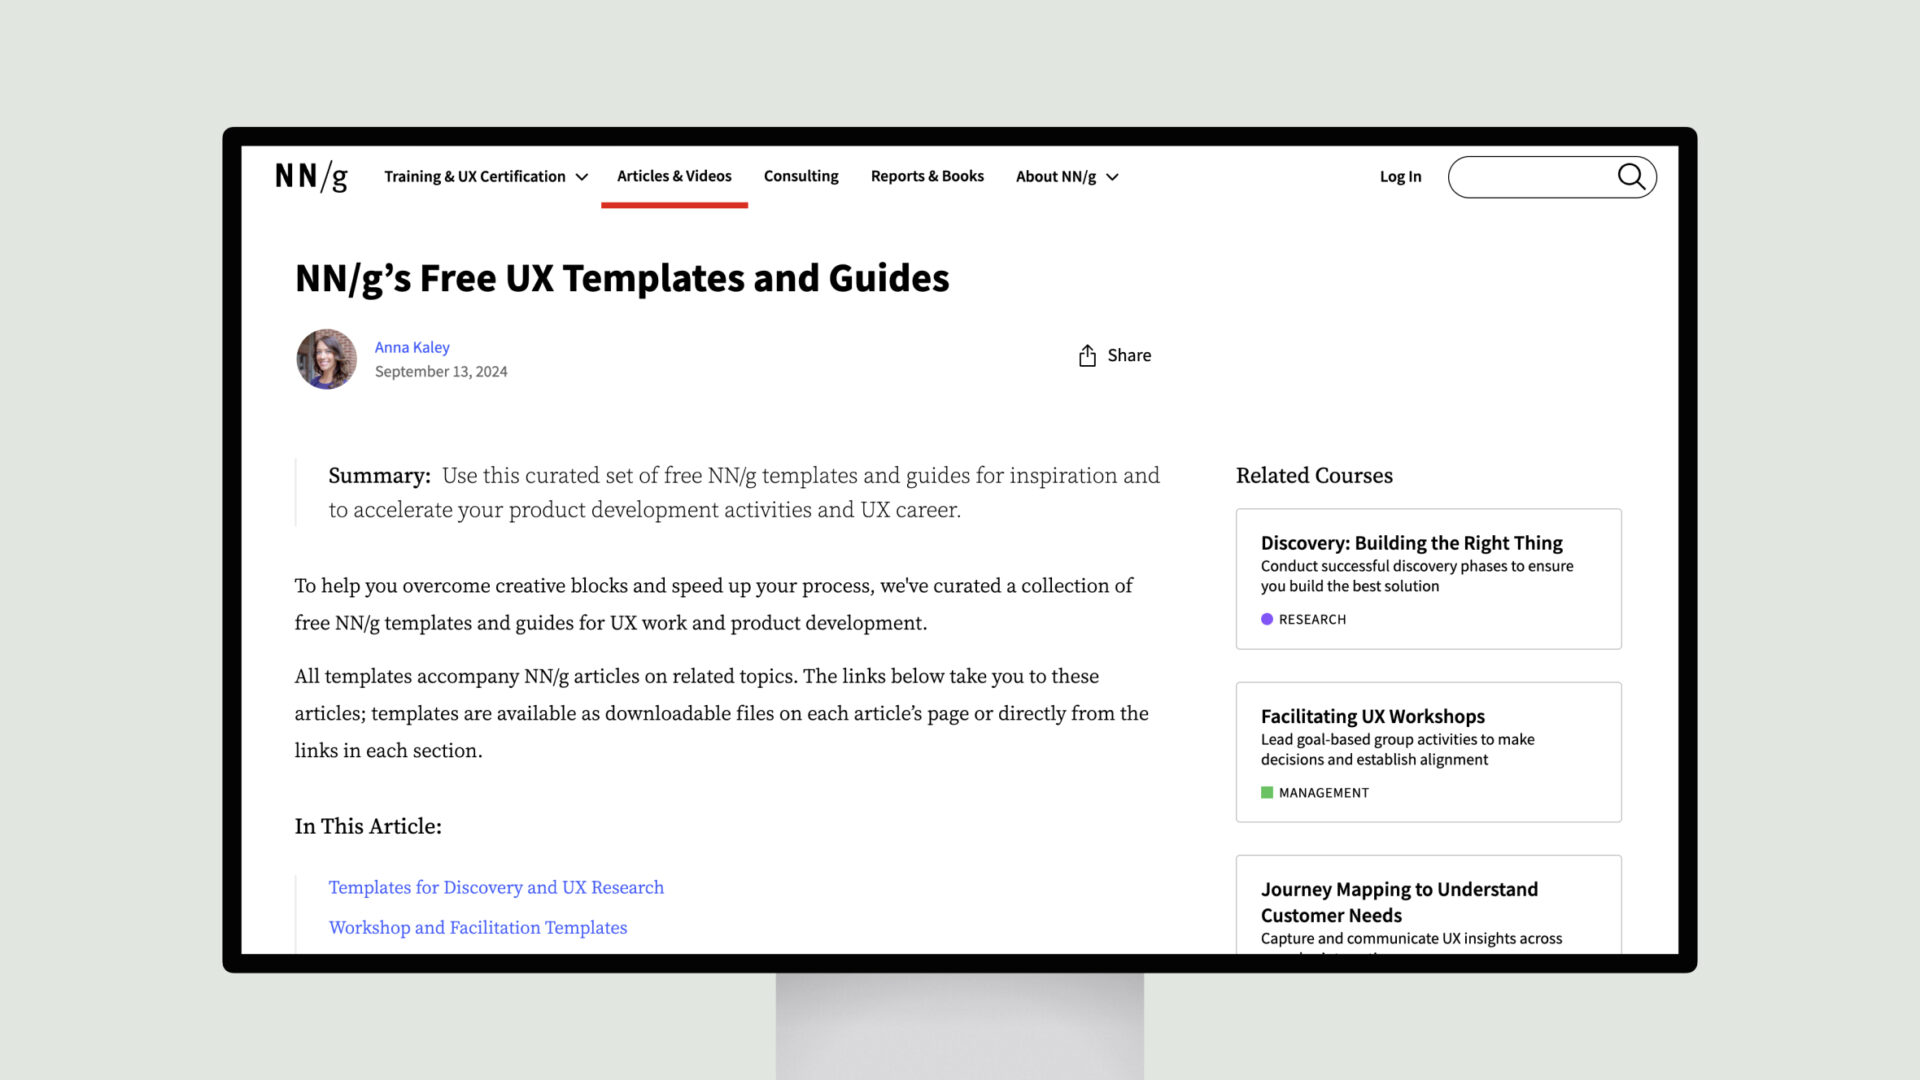Image resolution: width=1920 pixels, height=1080 pixels.
Task: Click the author avatar of Anna Kaley
Action: 326,359
